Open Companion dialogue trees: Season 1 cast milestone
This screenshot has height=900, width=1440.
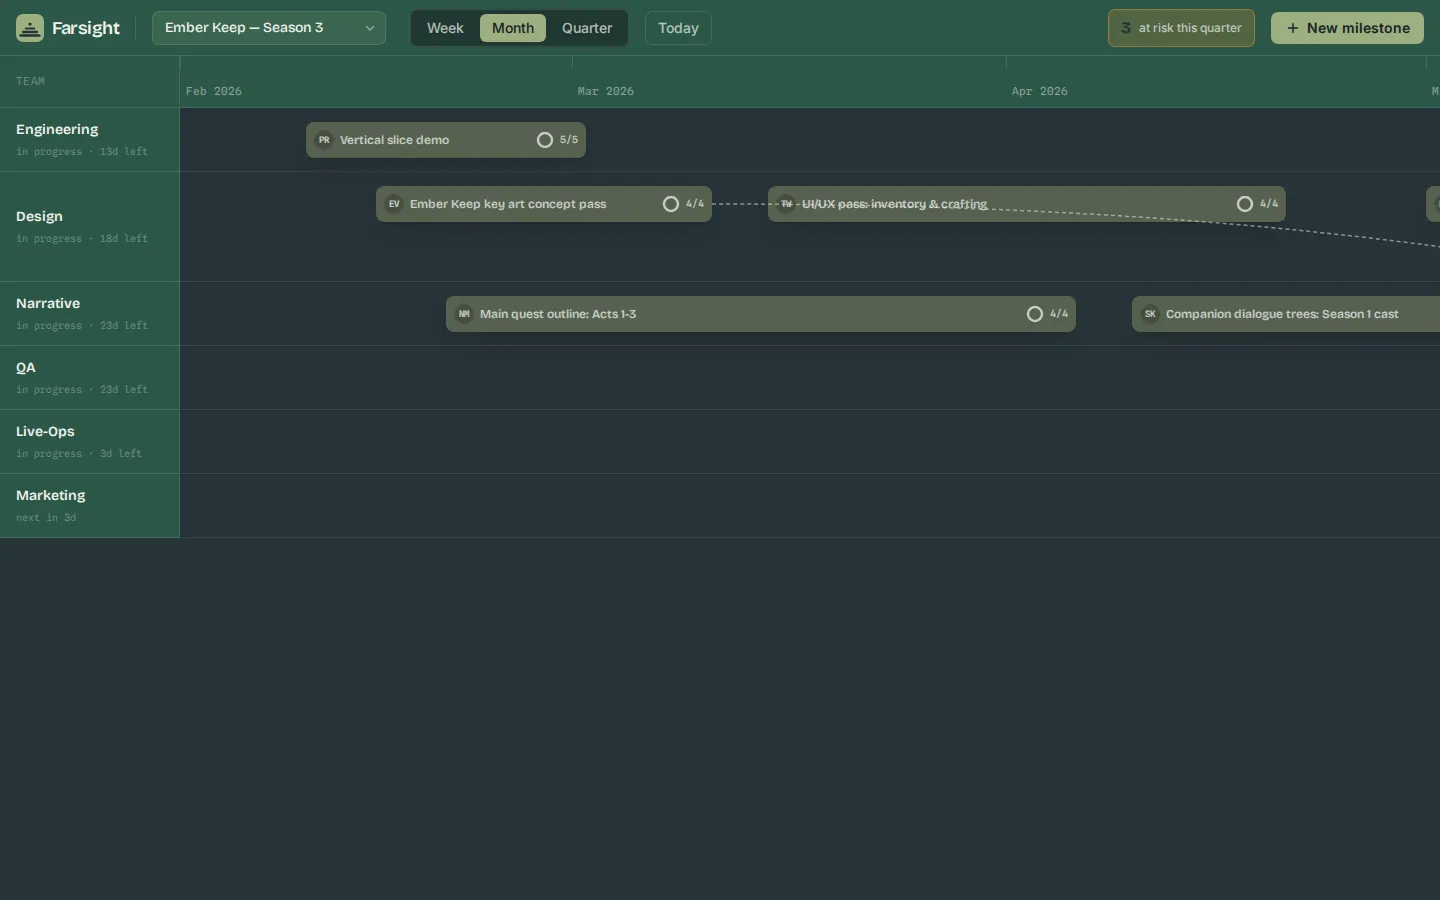(1286, 314)
